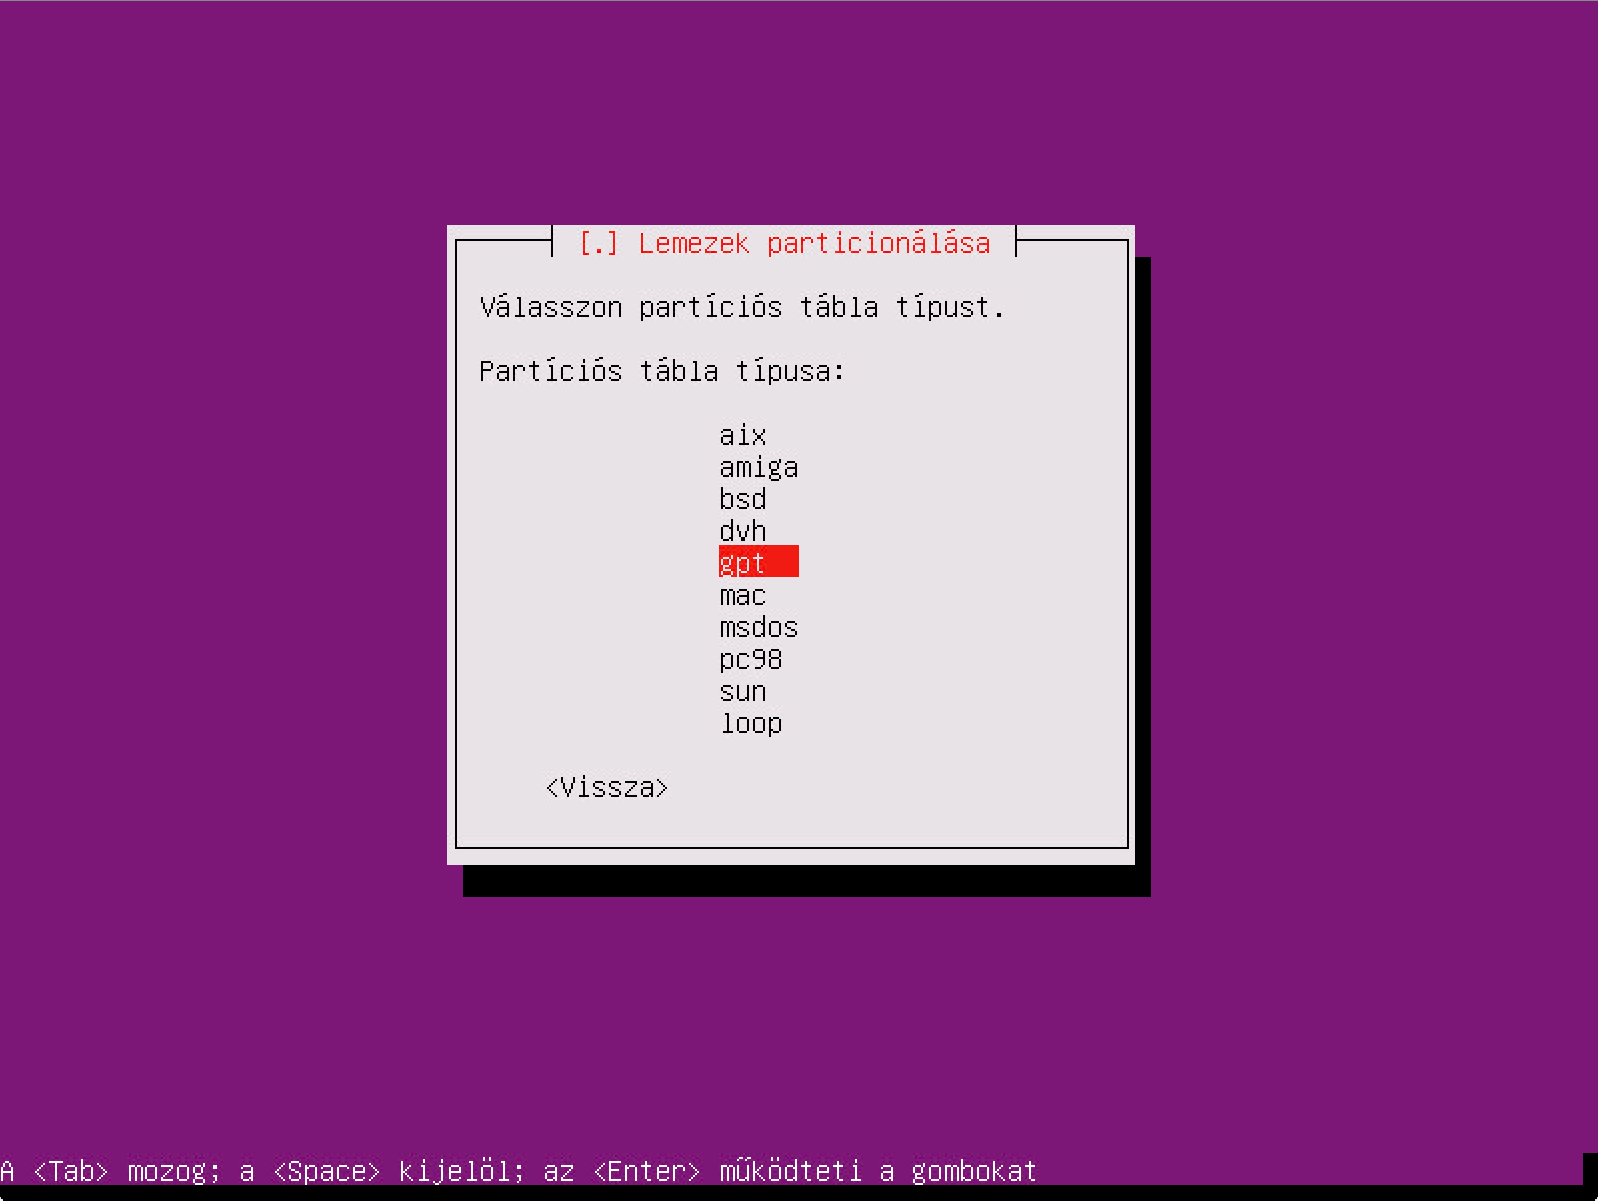Click the Lemezek particionálása dialog title

coord(785,243)
